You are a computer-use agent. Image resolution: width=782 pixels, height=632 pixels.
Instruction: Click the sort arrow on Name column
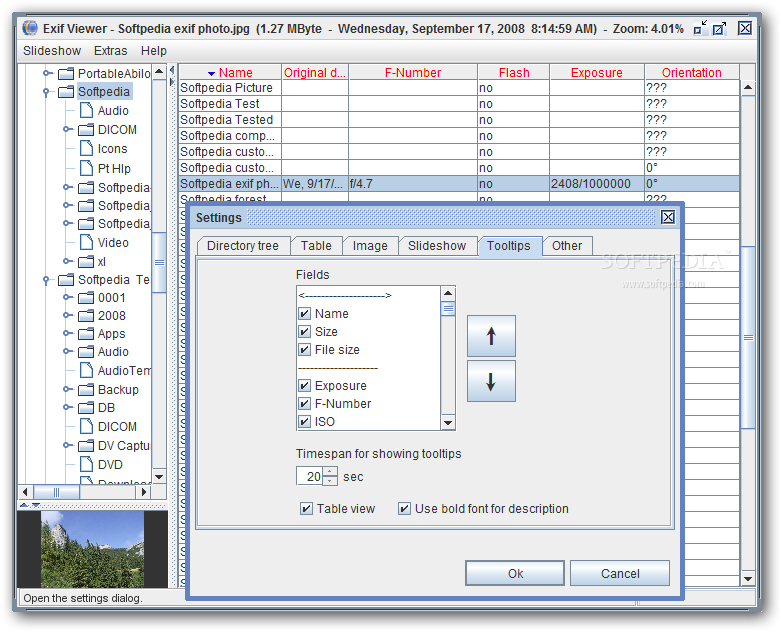point(211,73)
